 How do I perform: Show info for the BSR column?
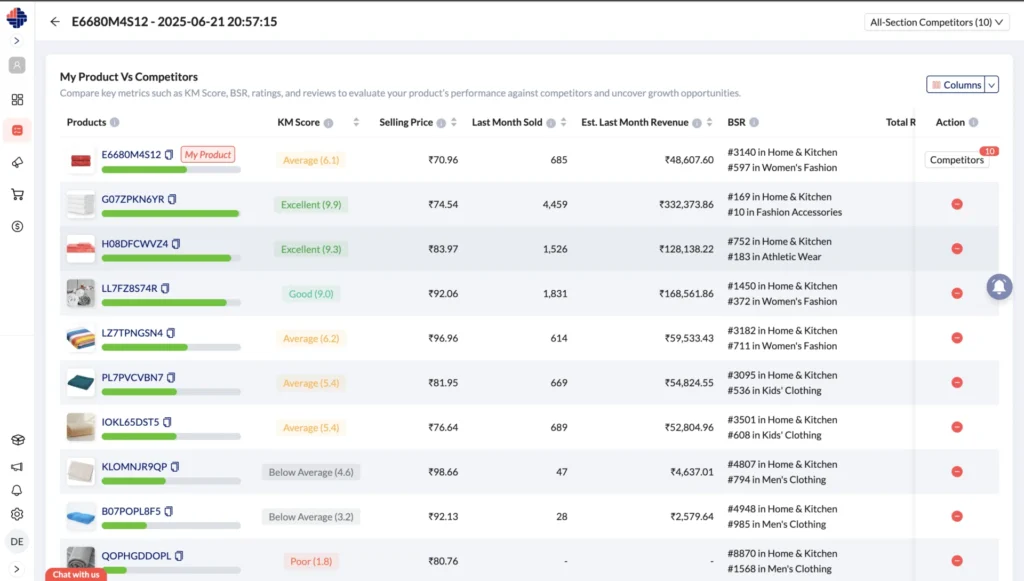point(754,123)
